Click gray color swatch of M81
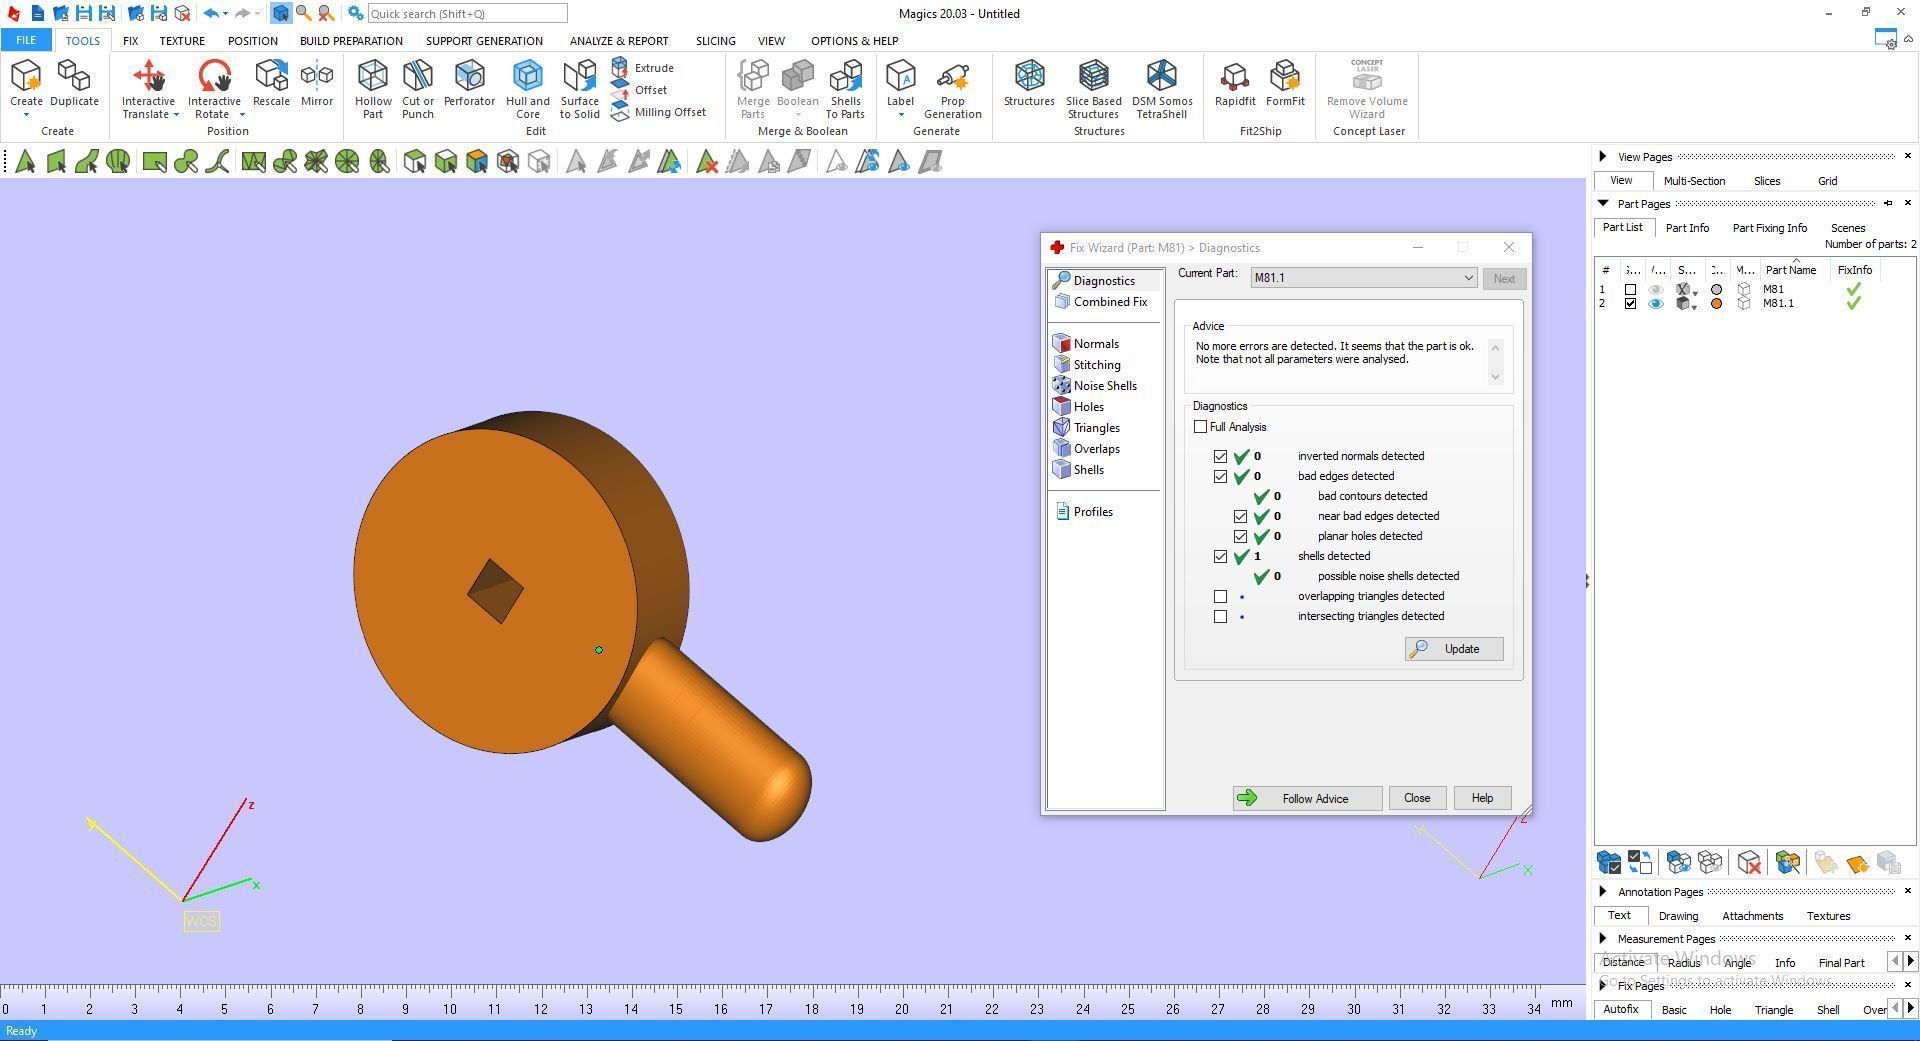The width and height of the screenshot is (1920, 1041). 1717,290
